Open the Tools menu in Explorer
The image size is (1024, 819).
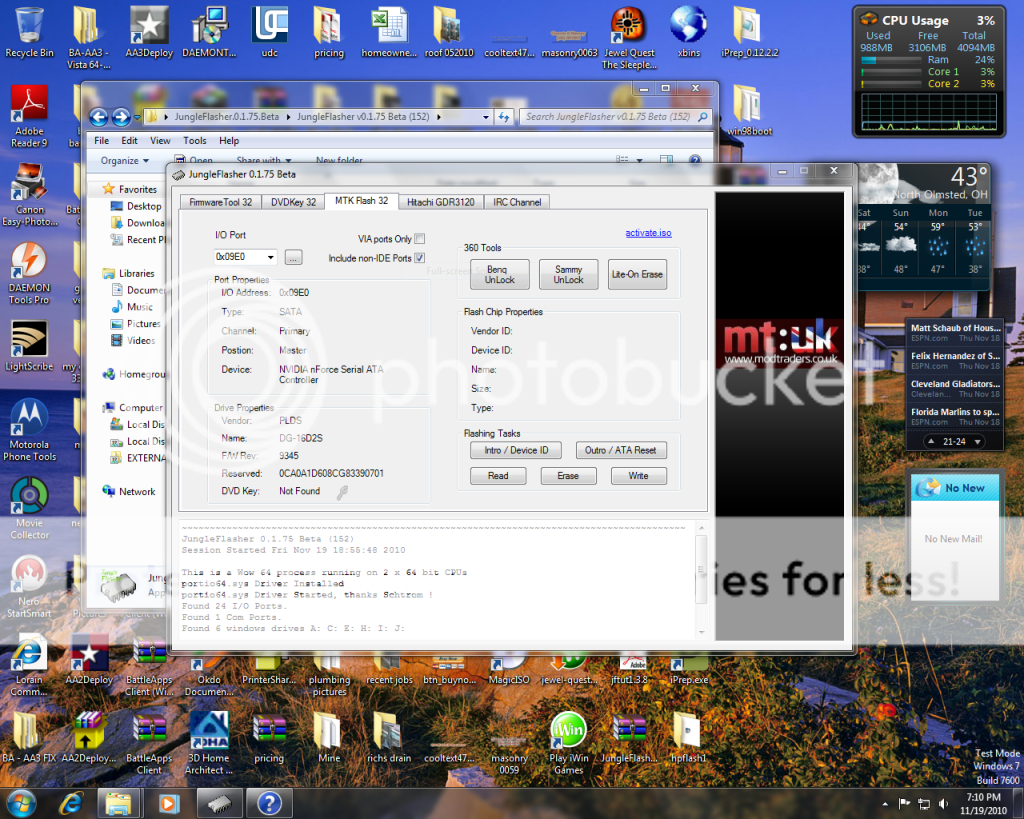click(x=194, y=141)
